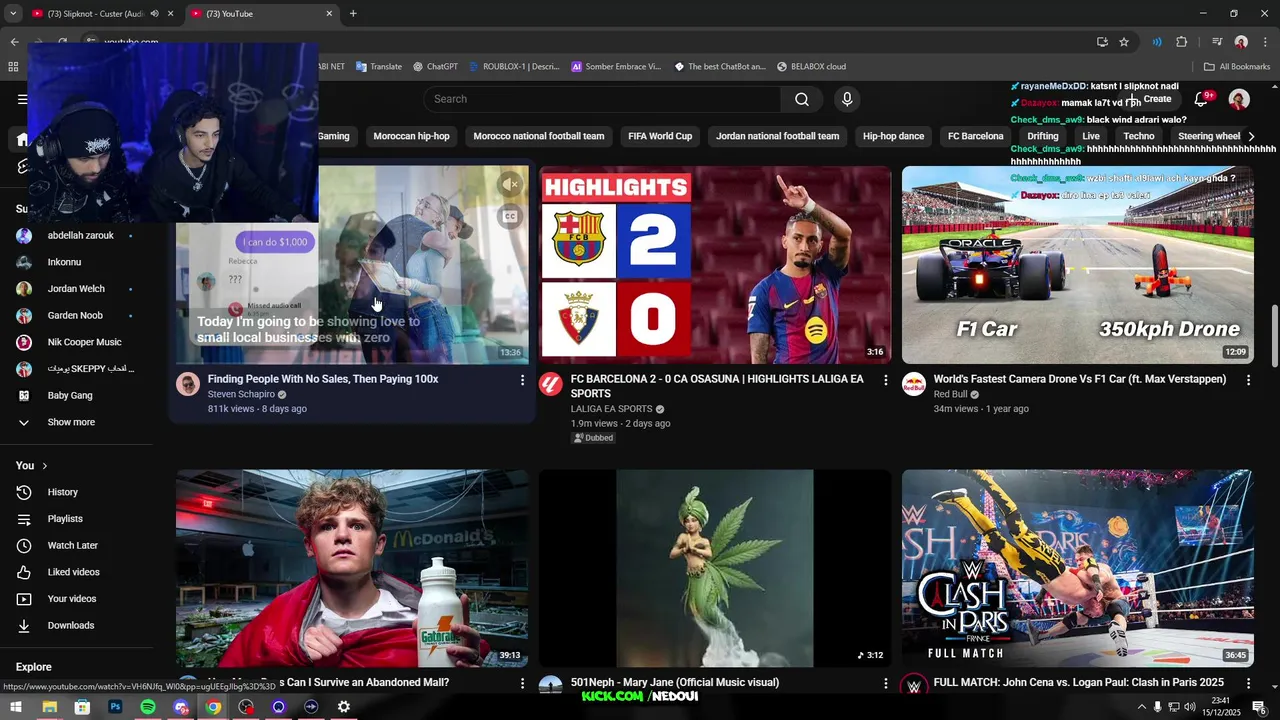Open Windows Settings gear in taskbar
The height and width of the screenshot is (720, 1280).
point(344,707)
